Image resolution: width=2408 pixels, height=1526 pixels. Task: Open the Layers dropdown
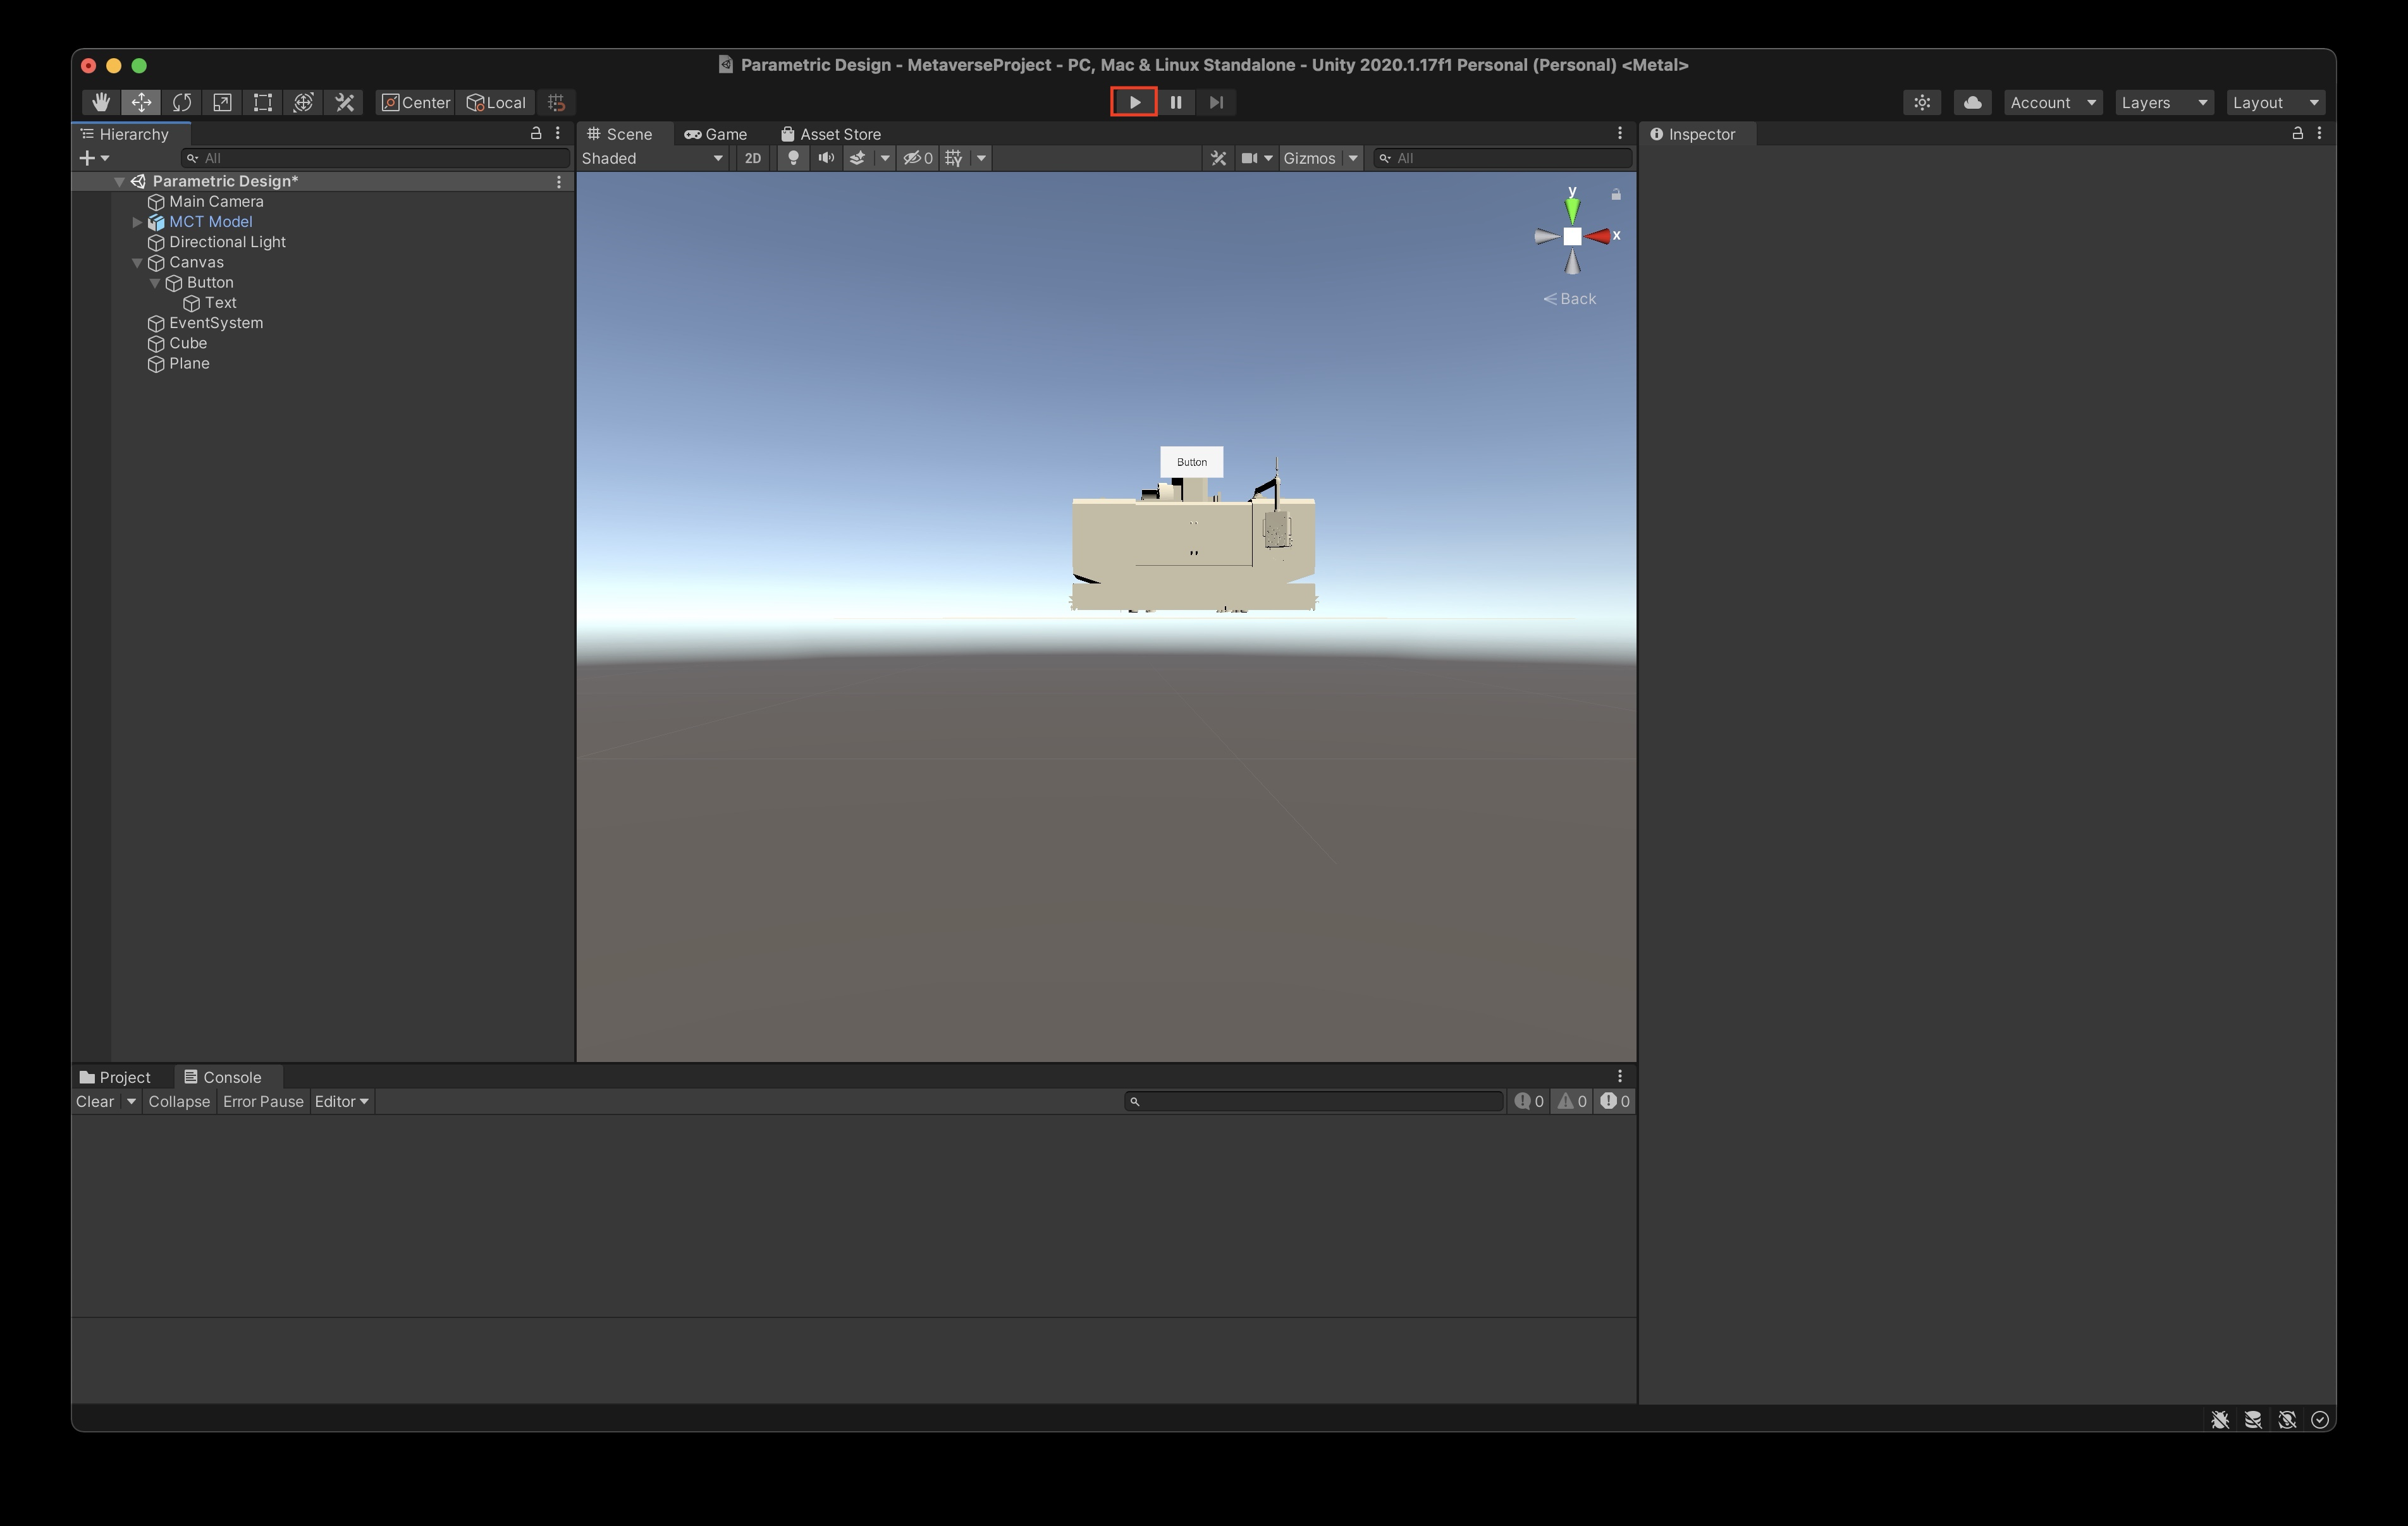(2163, 102)
